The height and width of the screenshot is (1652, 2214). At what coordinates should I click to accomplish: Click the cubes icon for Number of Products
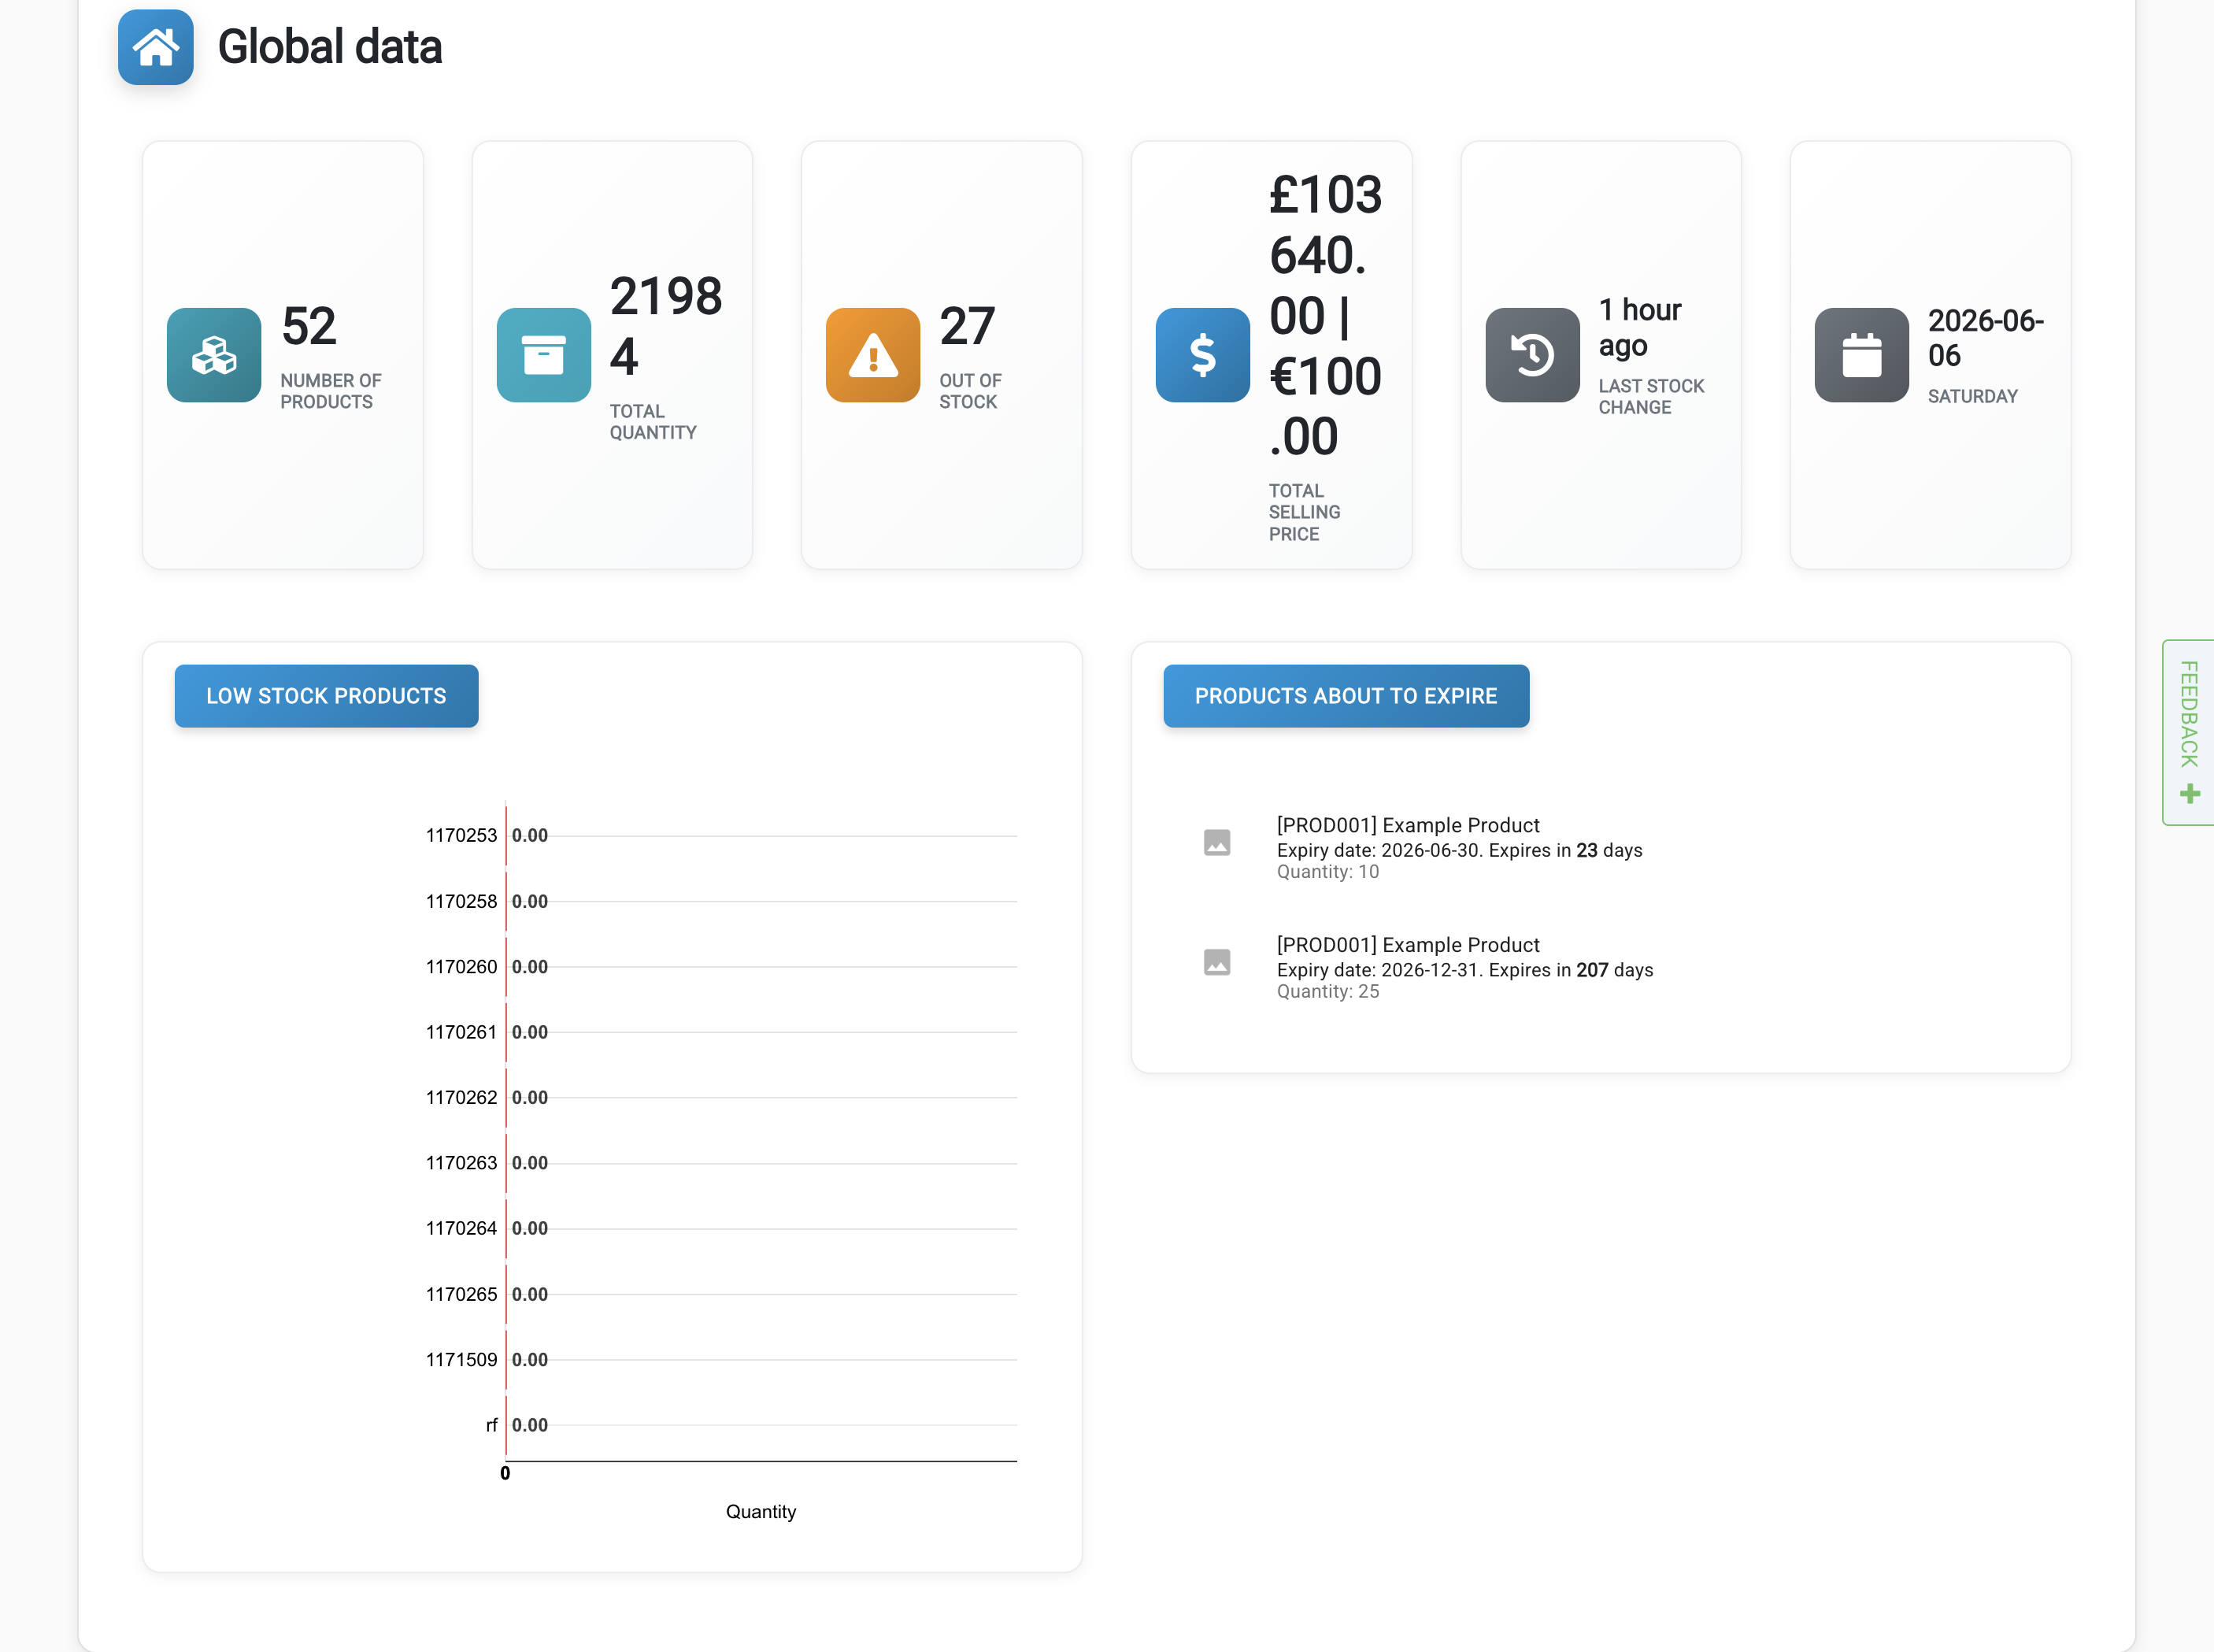pos(214,355)
